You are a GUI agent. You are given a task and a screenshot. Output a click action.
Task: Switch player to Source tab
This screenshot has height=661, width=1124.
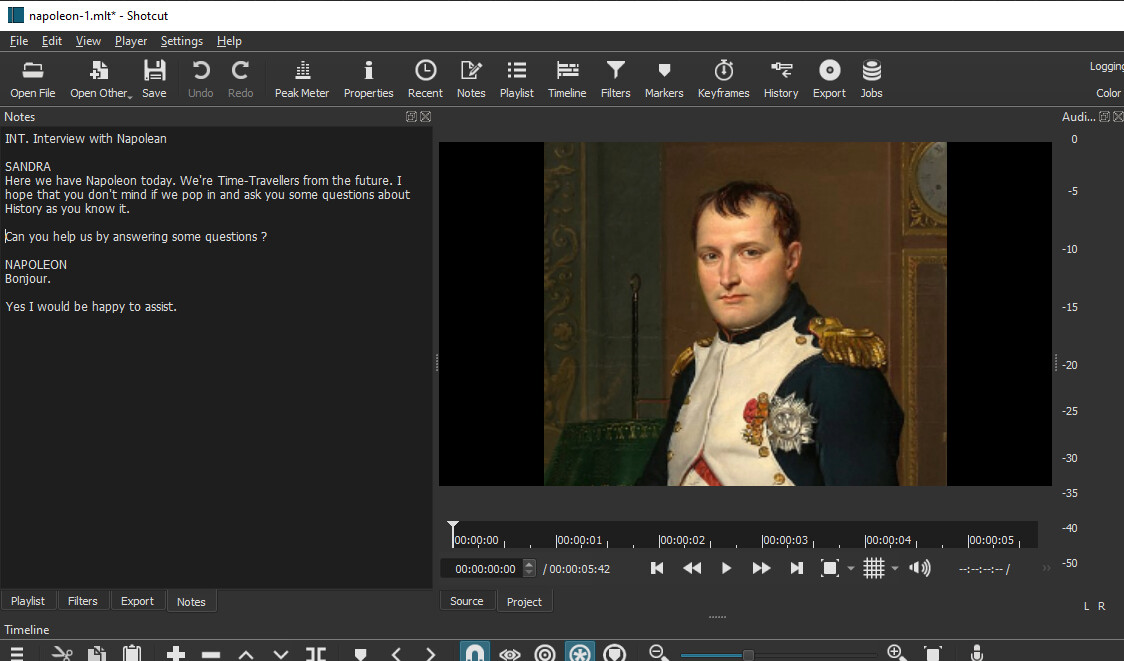point(467,601)
